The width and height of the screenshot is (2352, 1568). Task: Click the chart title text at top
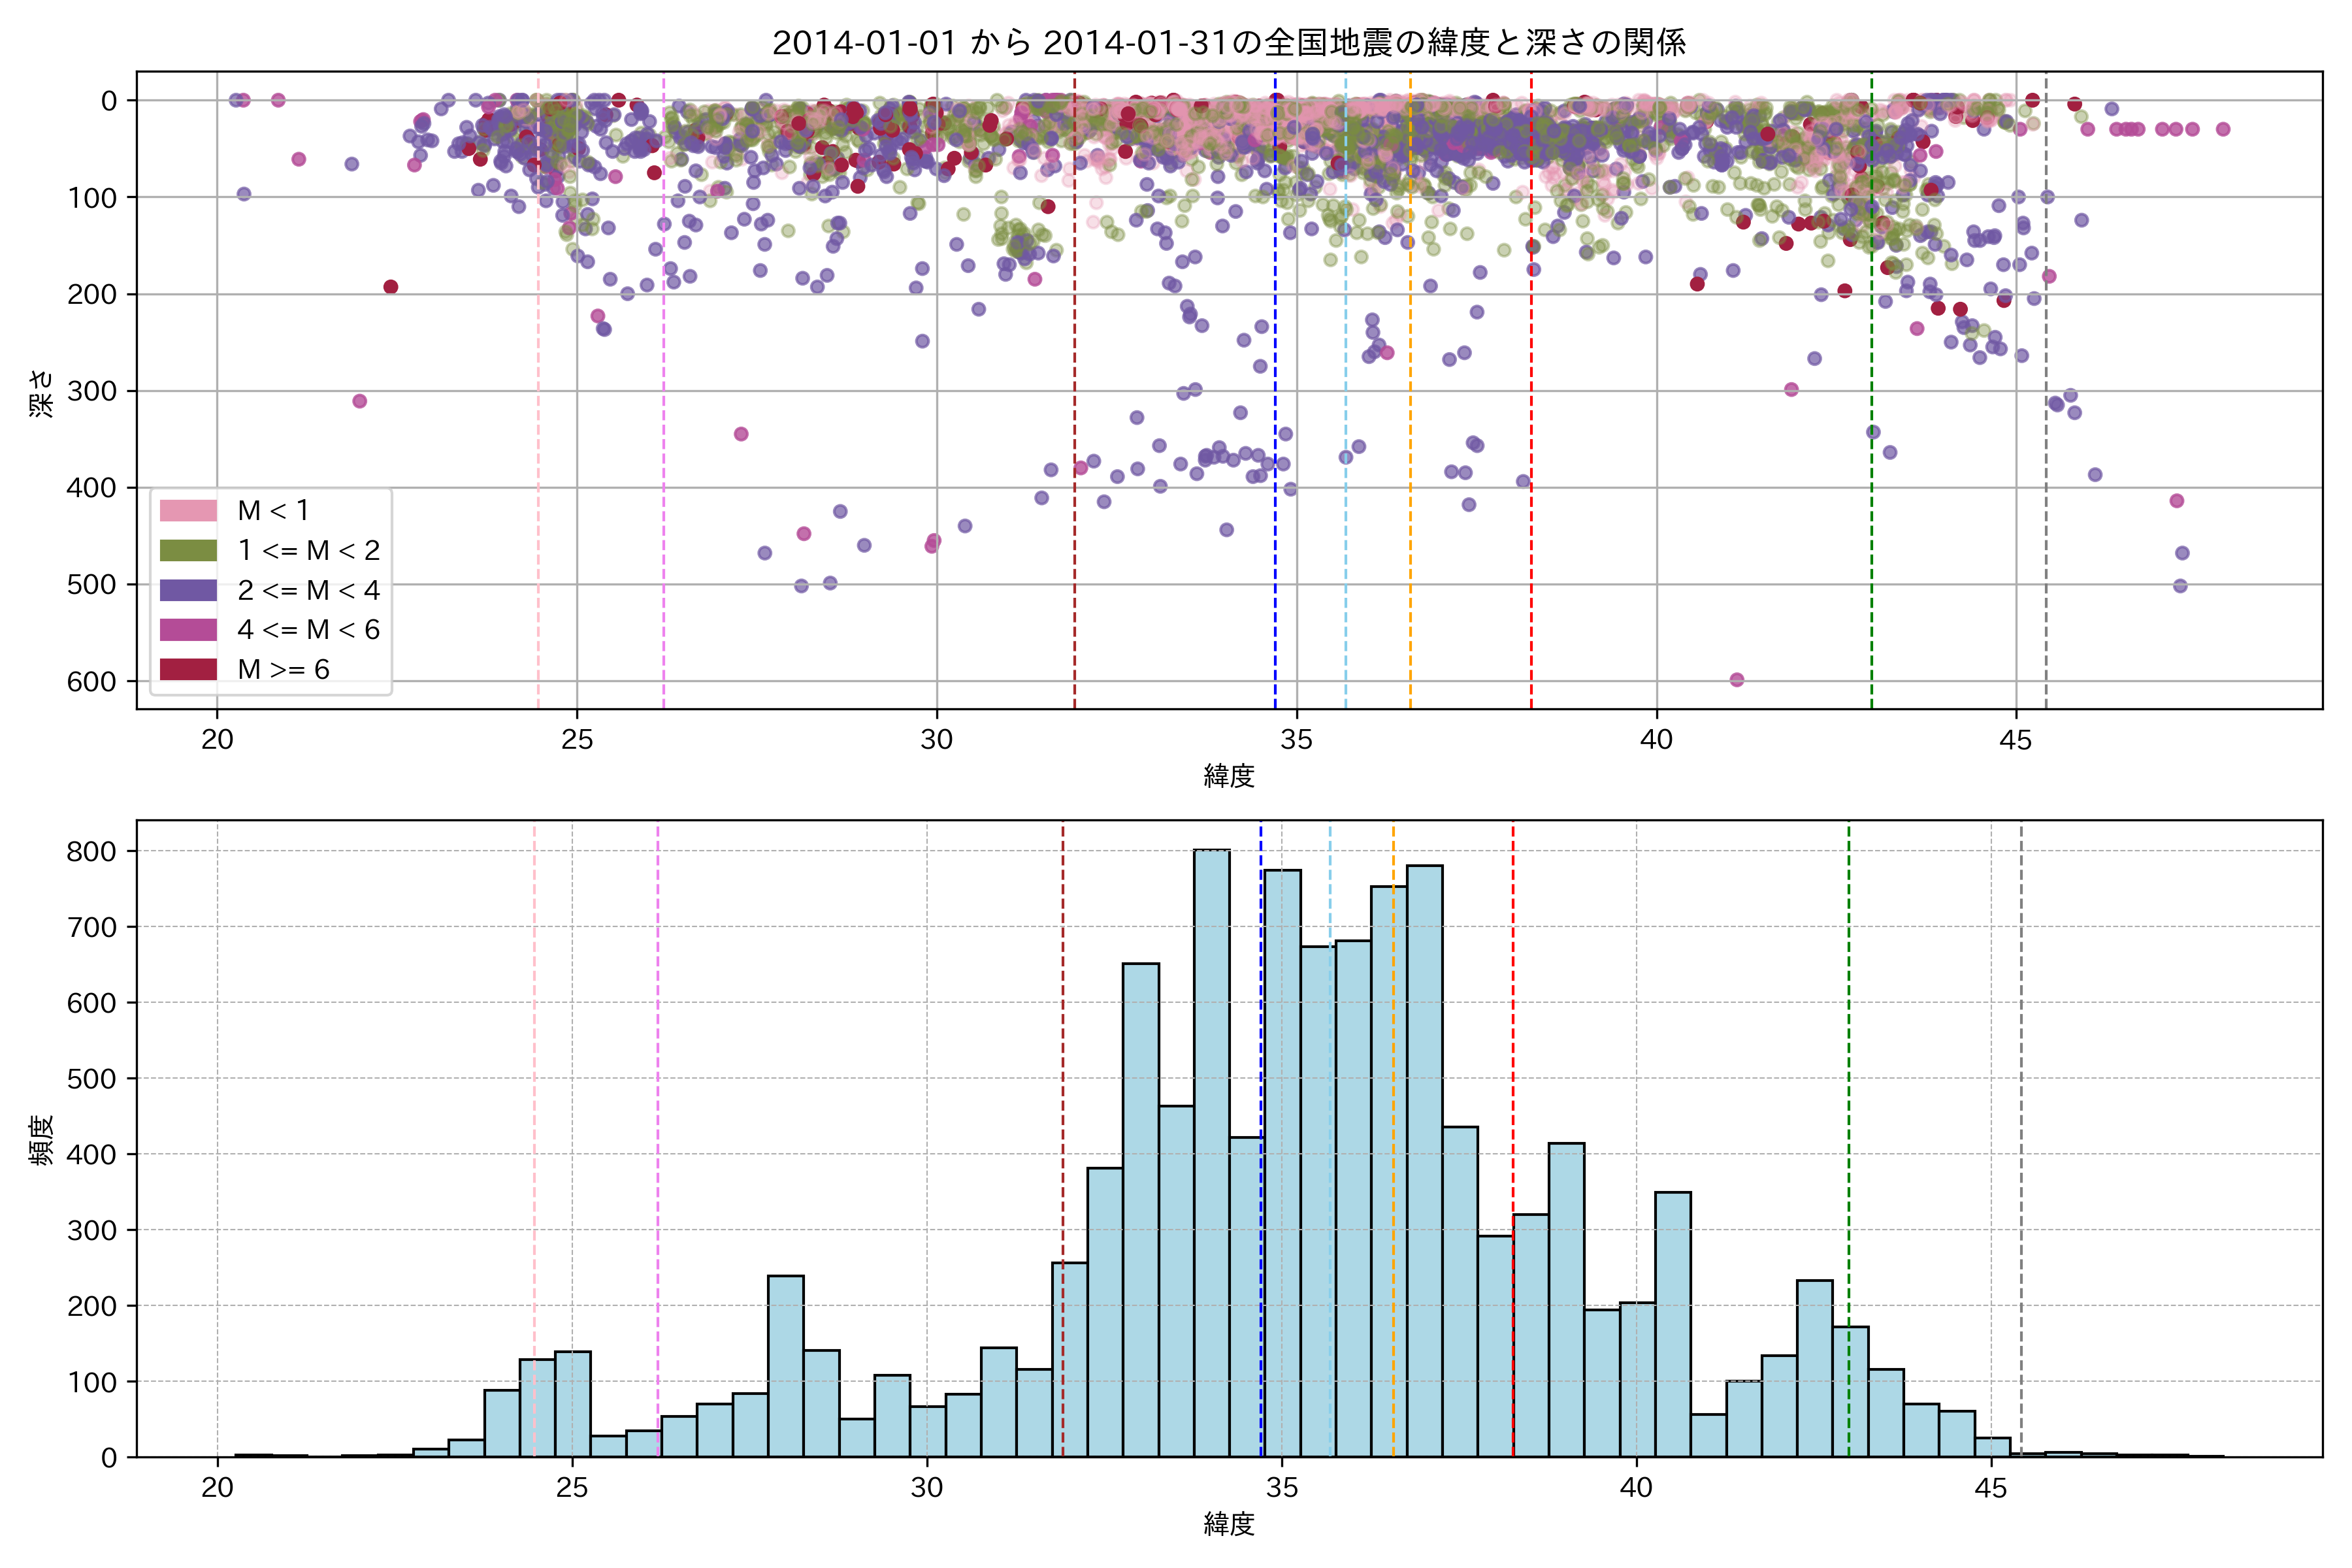(x=1229, y=43)
